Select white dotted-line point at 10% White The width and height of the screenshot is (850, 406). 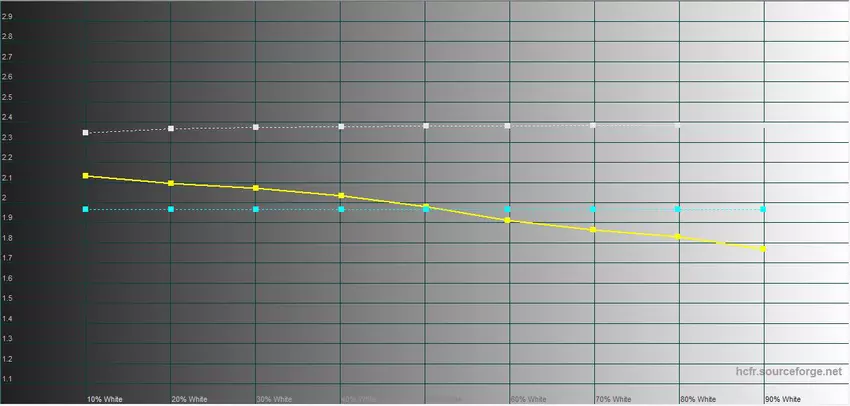[x=86, y=133]
